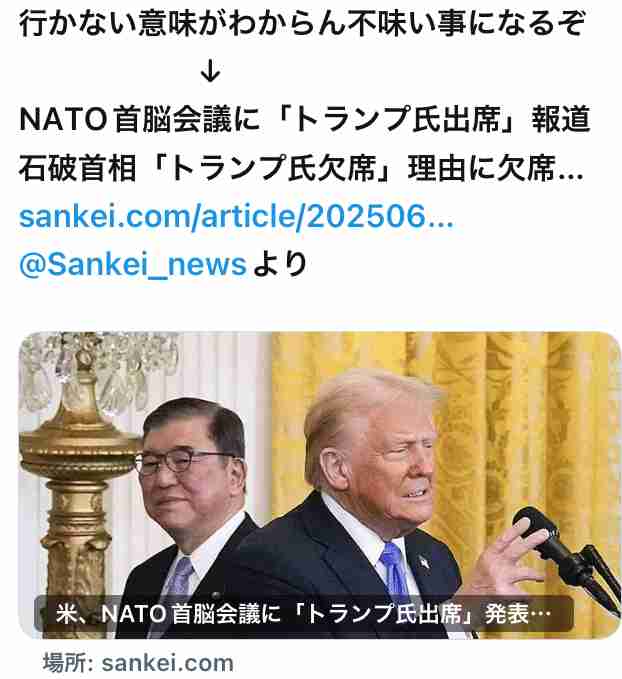Tap the 理由に欠席… truncated text ending
This screenshot has width=622, height=679.
pos(496,168)
